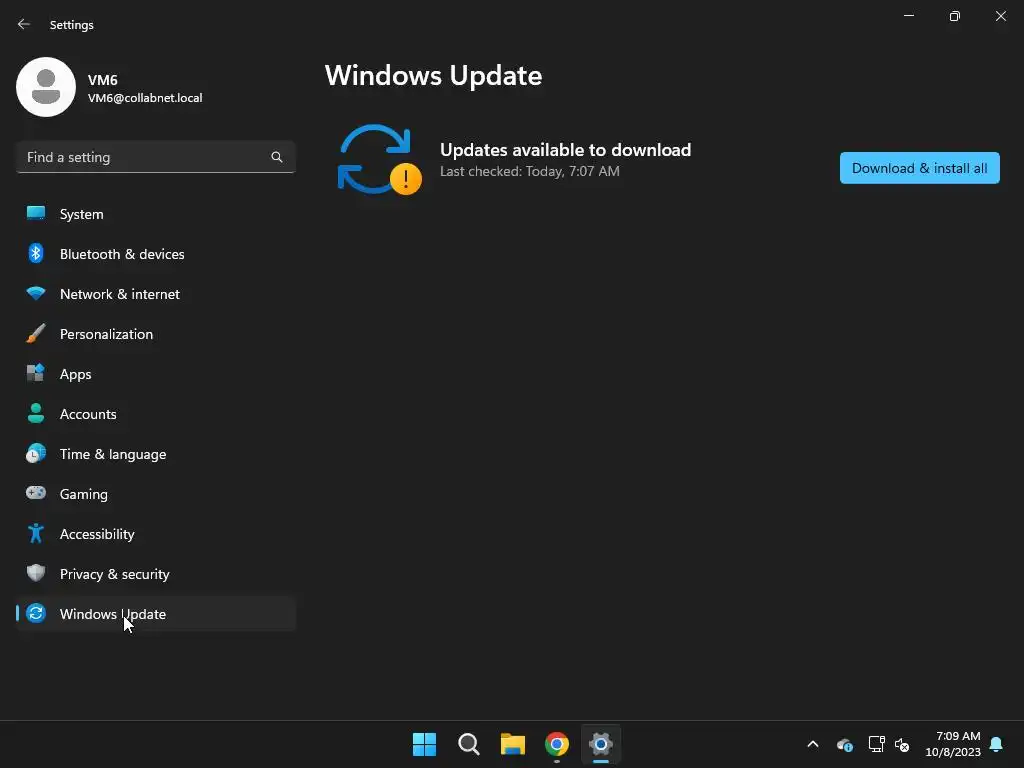Open Privacy & security
The image size is (1024, 768).
pyautogui.click(x=155, y=574)
